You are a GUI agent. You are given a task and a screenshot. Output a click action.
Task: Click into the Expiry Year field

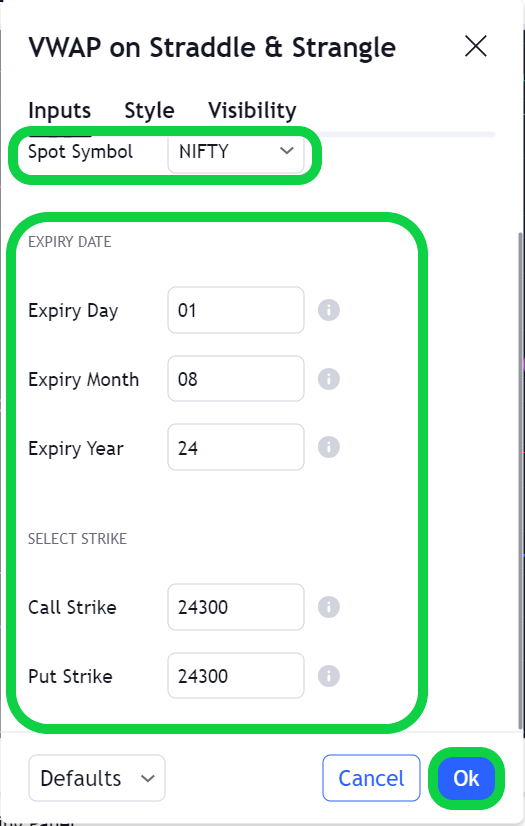click(x=236, y=447)
